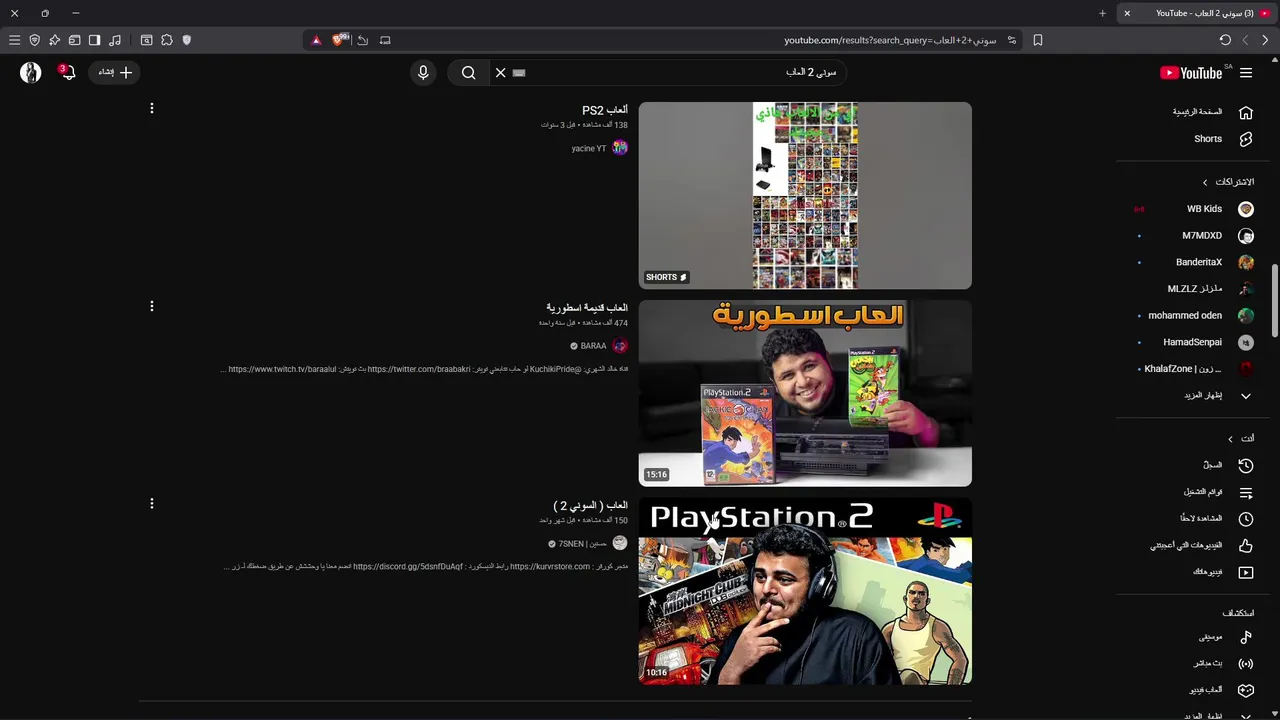Viewport: 1280px width, 720px height.
Task: Open the HamadSenpai channel
Action: (x=1195, y=342)
